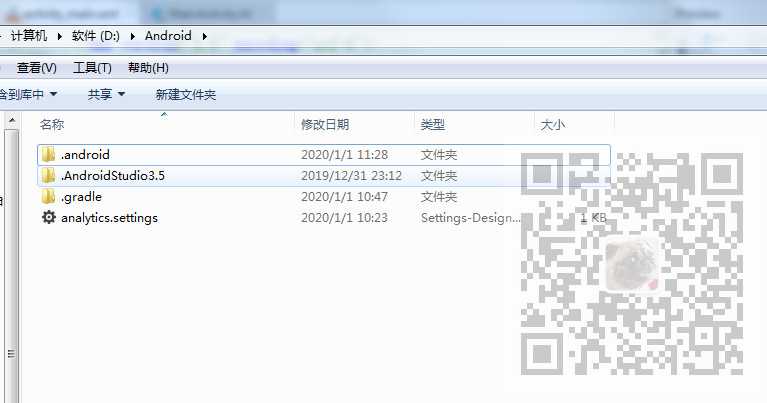Open the 帮助(H) menu
Image resolution: width=767 pixels, height=403 pixels.
coord(148,67)
